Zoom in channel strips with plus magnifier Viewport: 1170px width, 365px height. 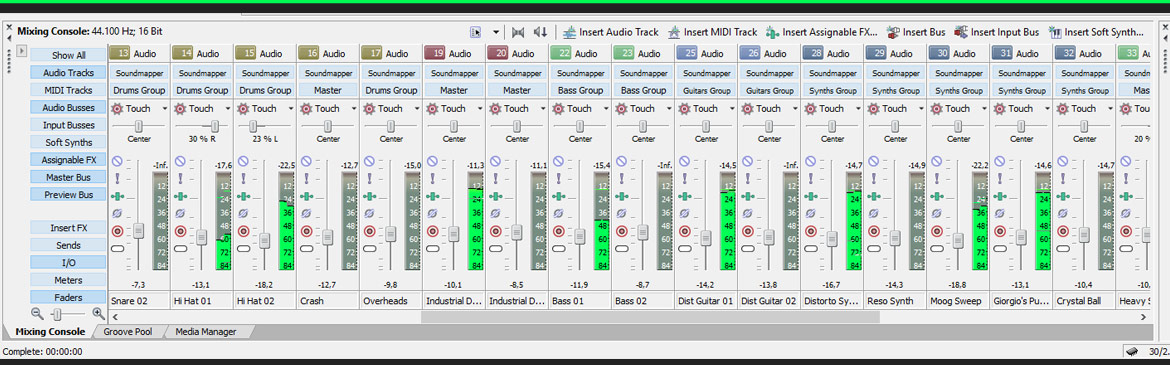(98, 313)
